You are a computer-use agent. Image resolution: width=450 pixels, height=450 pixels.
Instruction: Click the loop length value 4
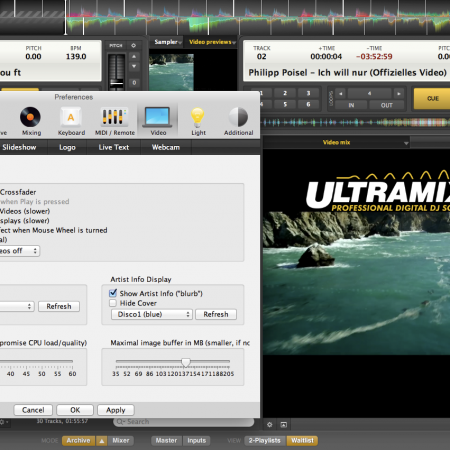[x=369, y=94]
